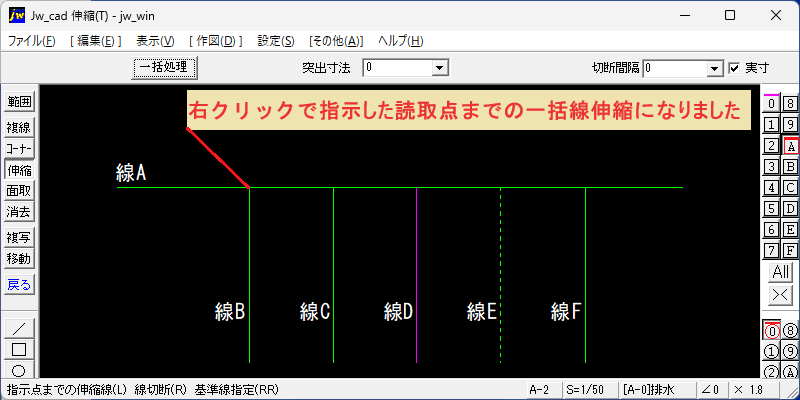This screenshot has width=800, height=400.
Task: Open the scale S=1/50 selector
Action: (x=586, y=390)
